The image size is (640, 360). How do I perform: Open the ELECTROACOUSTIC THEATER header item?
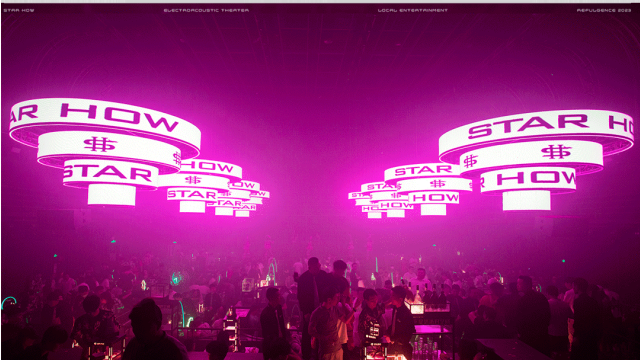206,10
